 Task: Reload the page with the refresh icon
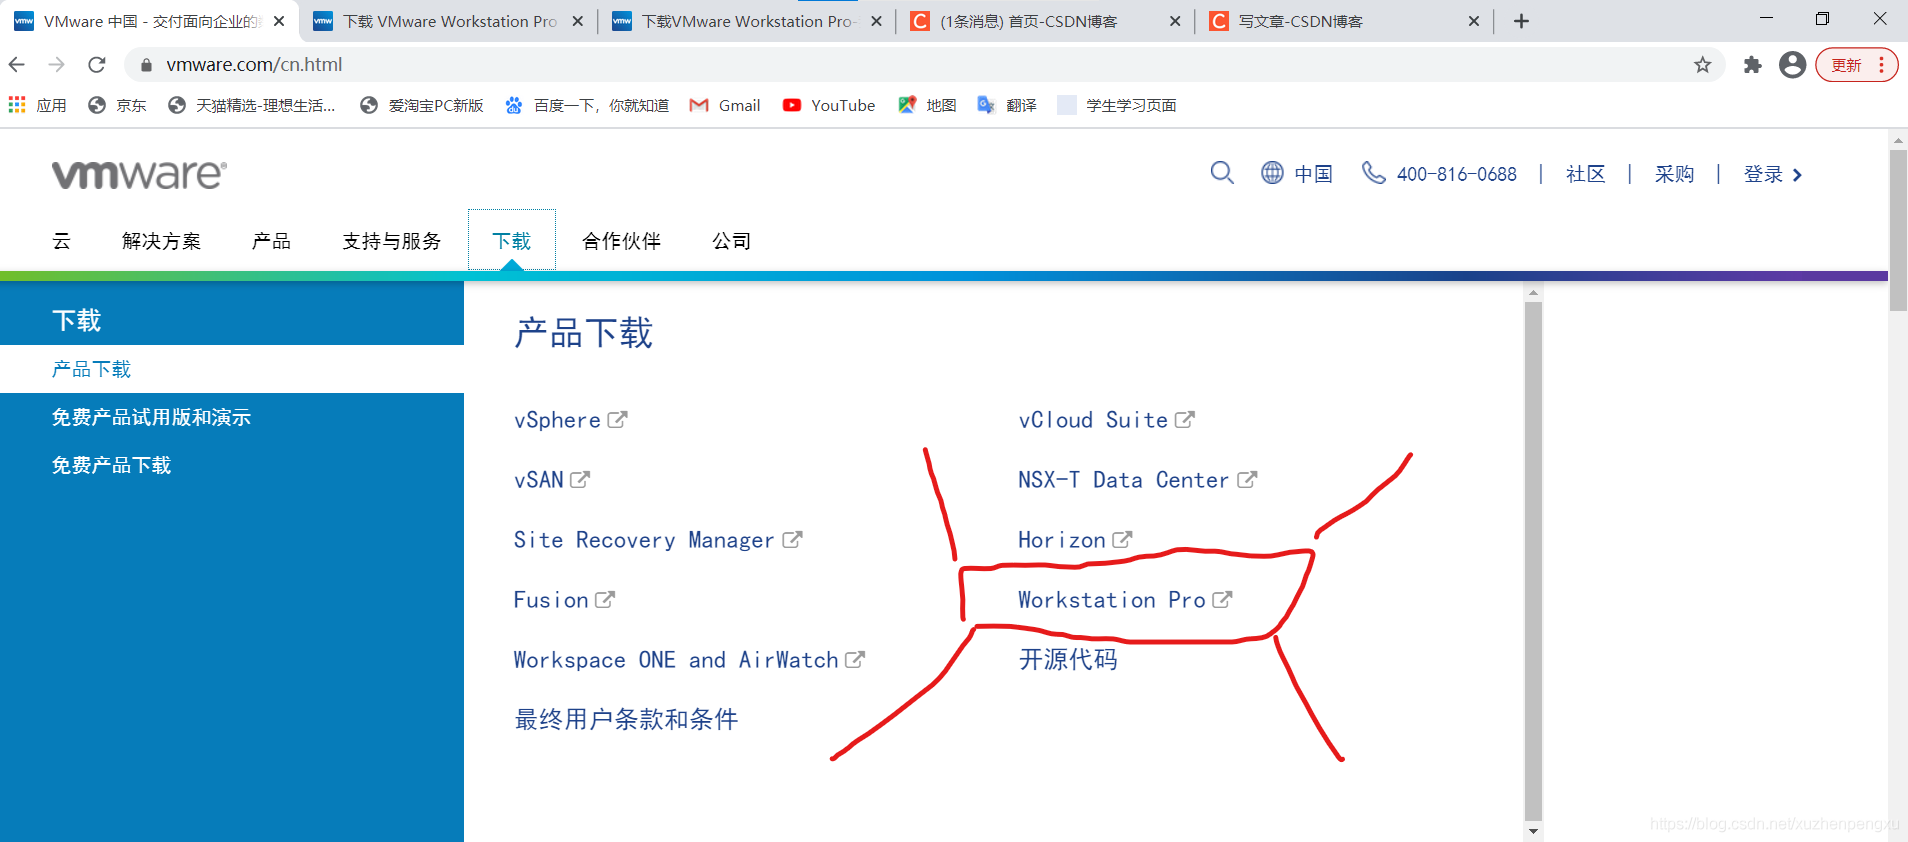[97, 65]
